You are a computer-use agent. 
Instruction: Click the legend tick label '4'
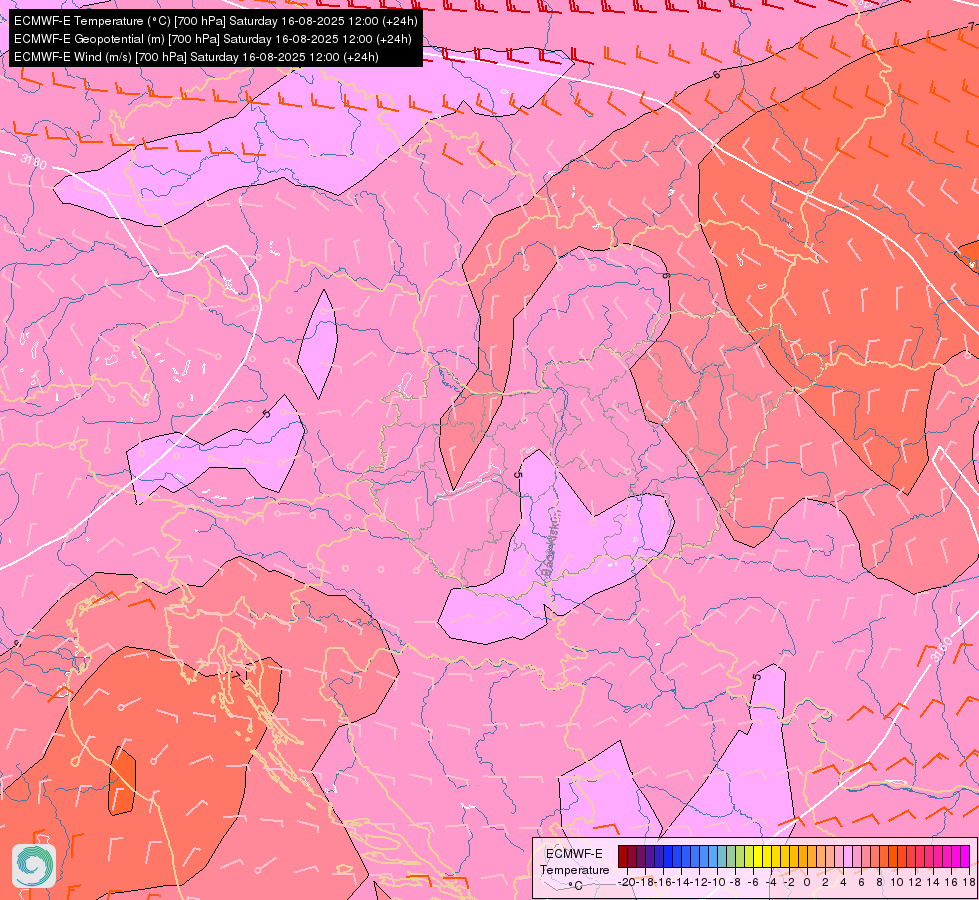(x=844, y=883)
